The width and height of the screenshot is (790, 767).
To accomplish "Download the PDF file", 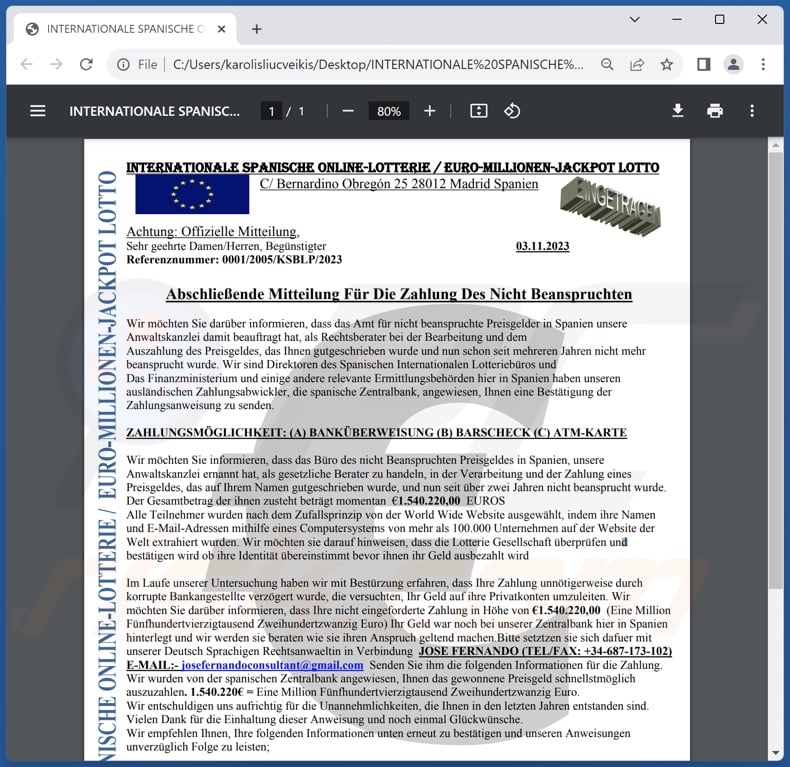I will [678, 111].
